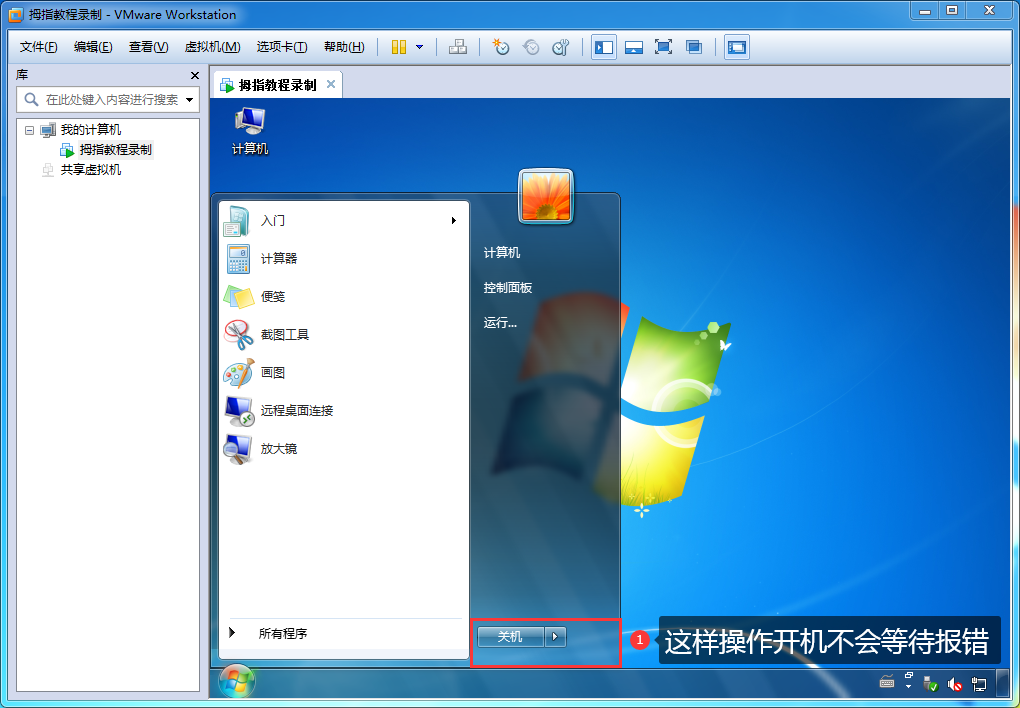Open the snapshot manager icon
The height and width of the screenshot is (708, 1020).
(561, 47)
